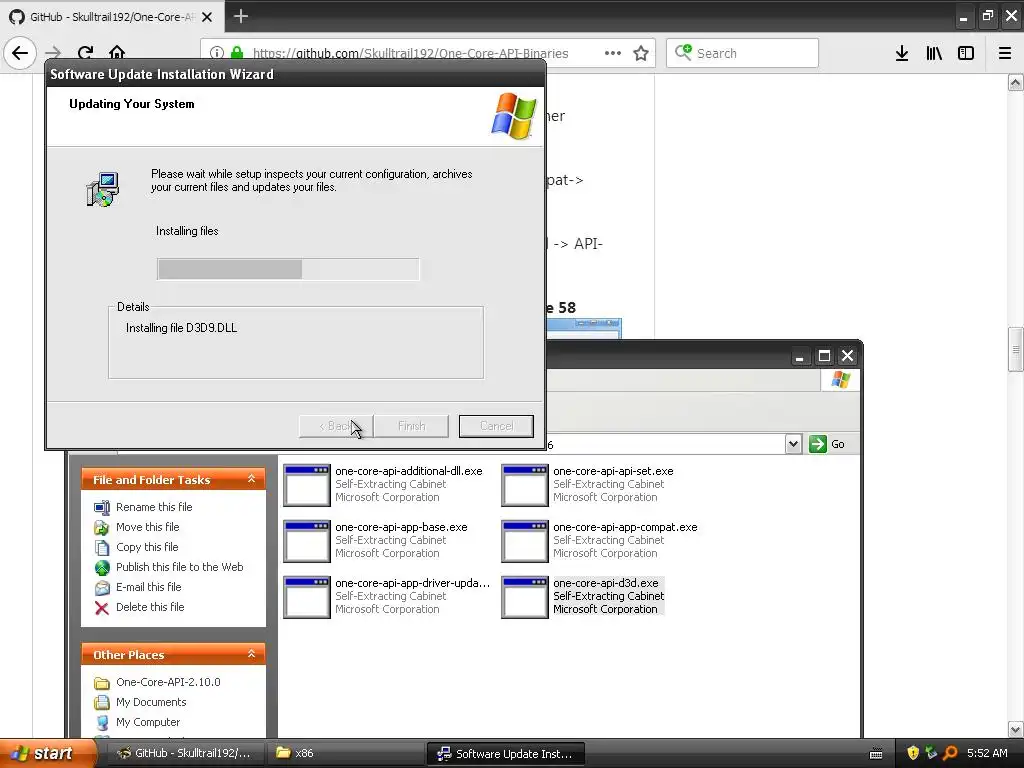Open the One-Core-API-2.10.0 folder link
Screen dimensions: 1024x768
tap(168, 682)
